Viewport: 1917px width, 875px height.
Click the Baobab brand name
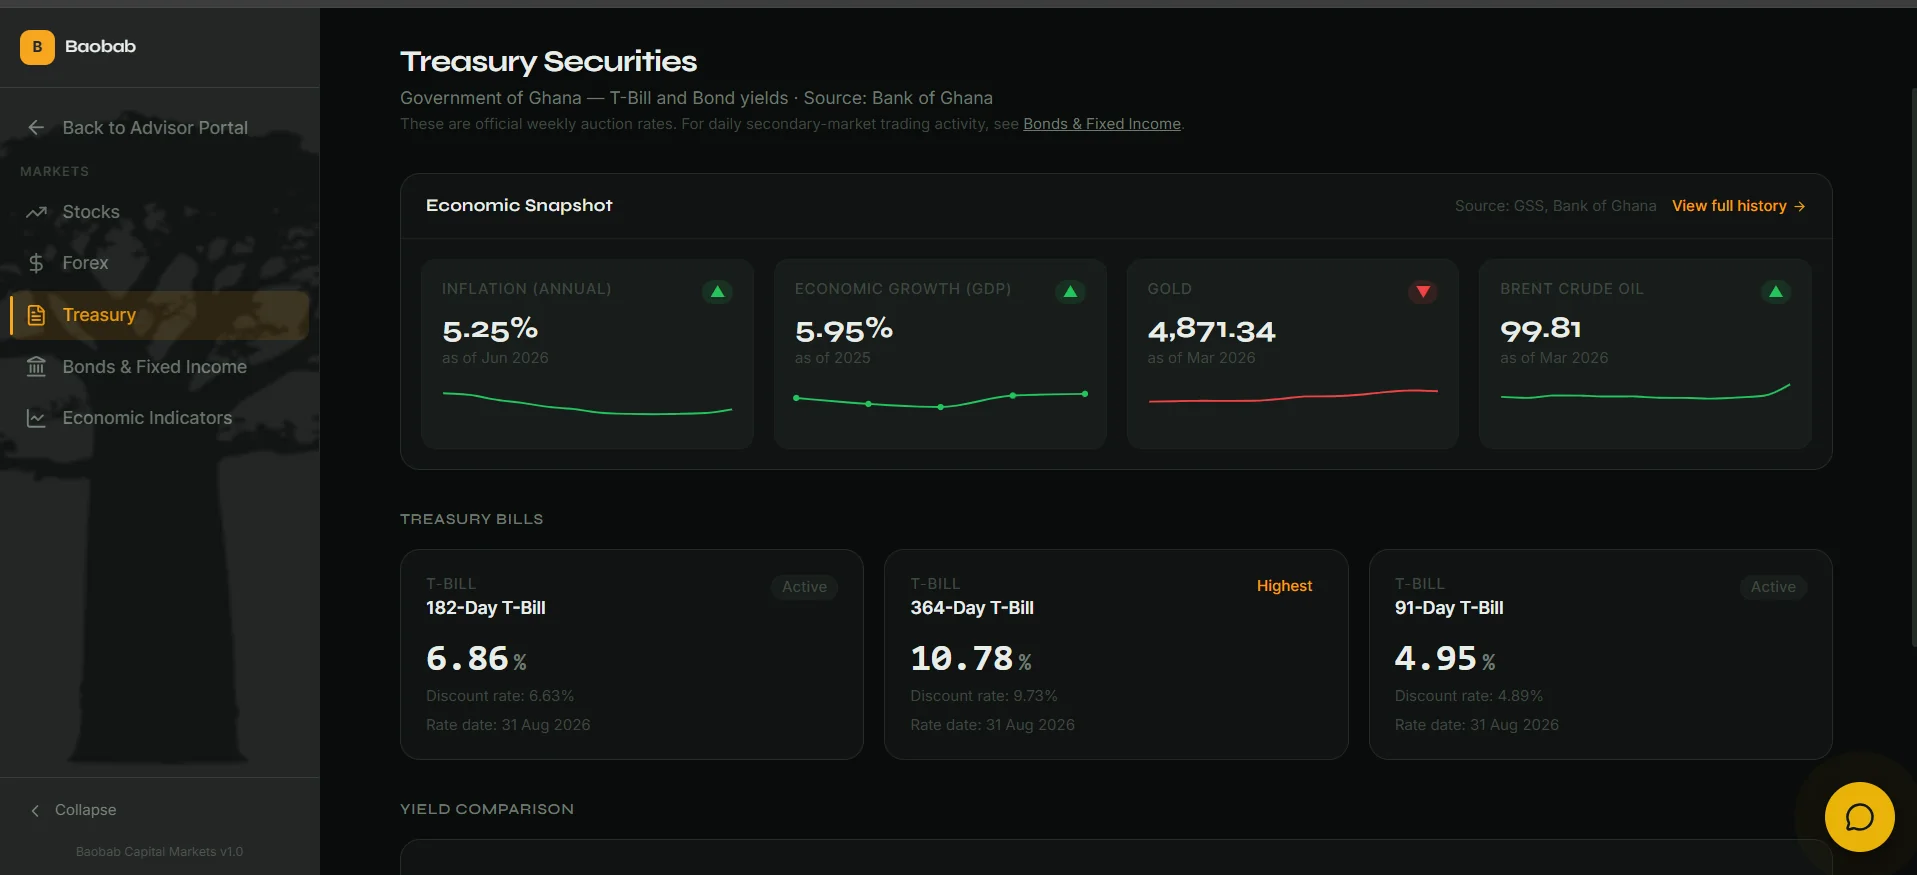[100, 47]
